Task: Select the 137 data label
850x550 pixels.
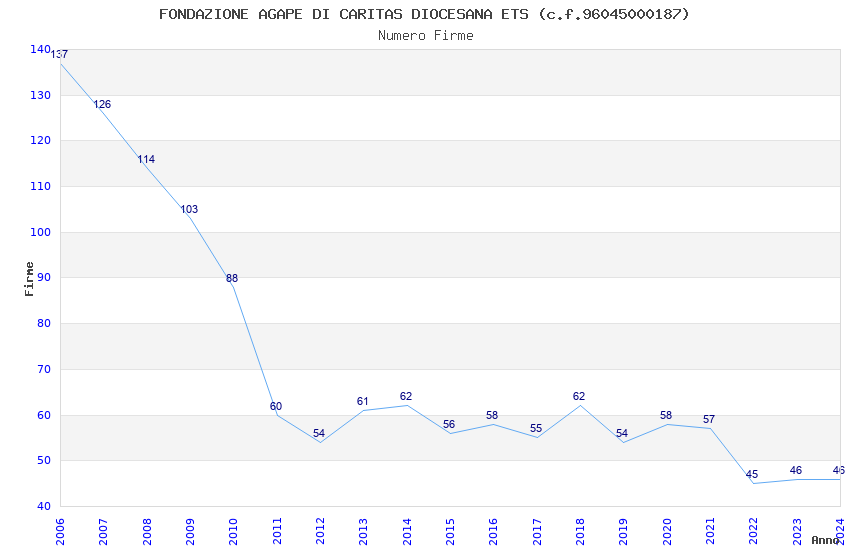Action: 59,54
